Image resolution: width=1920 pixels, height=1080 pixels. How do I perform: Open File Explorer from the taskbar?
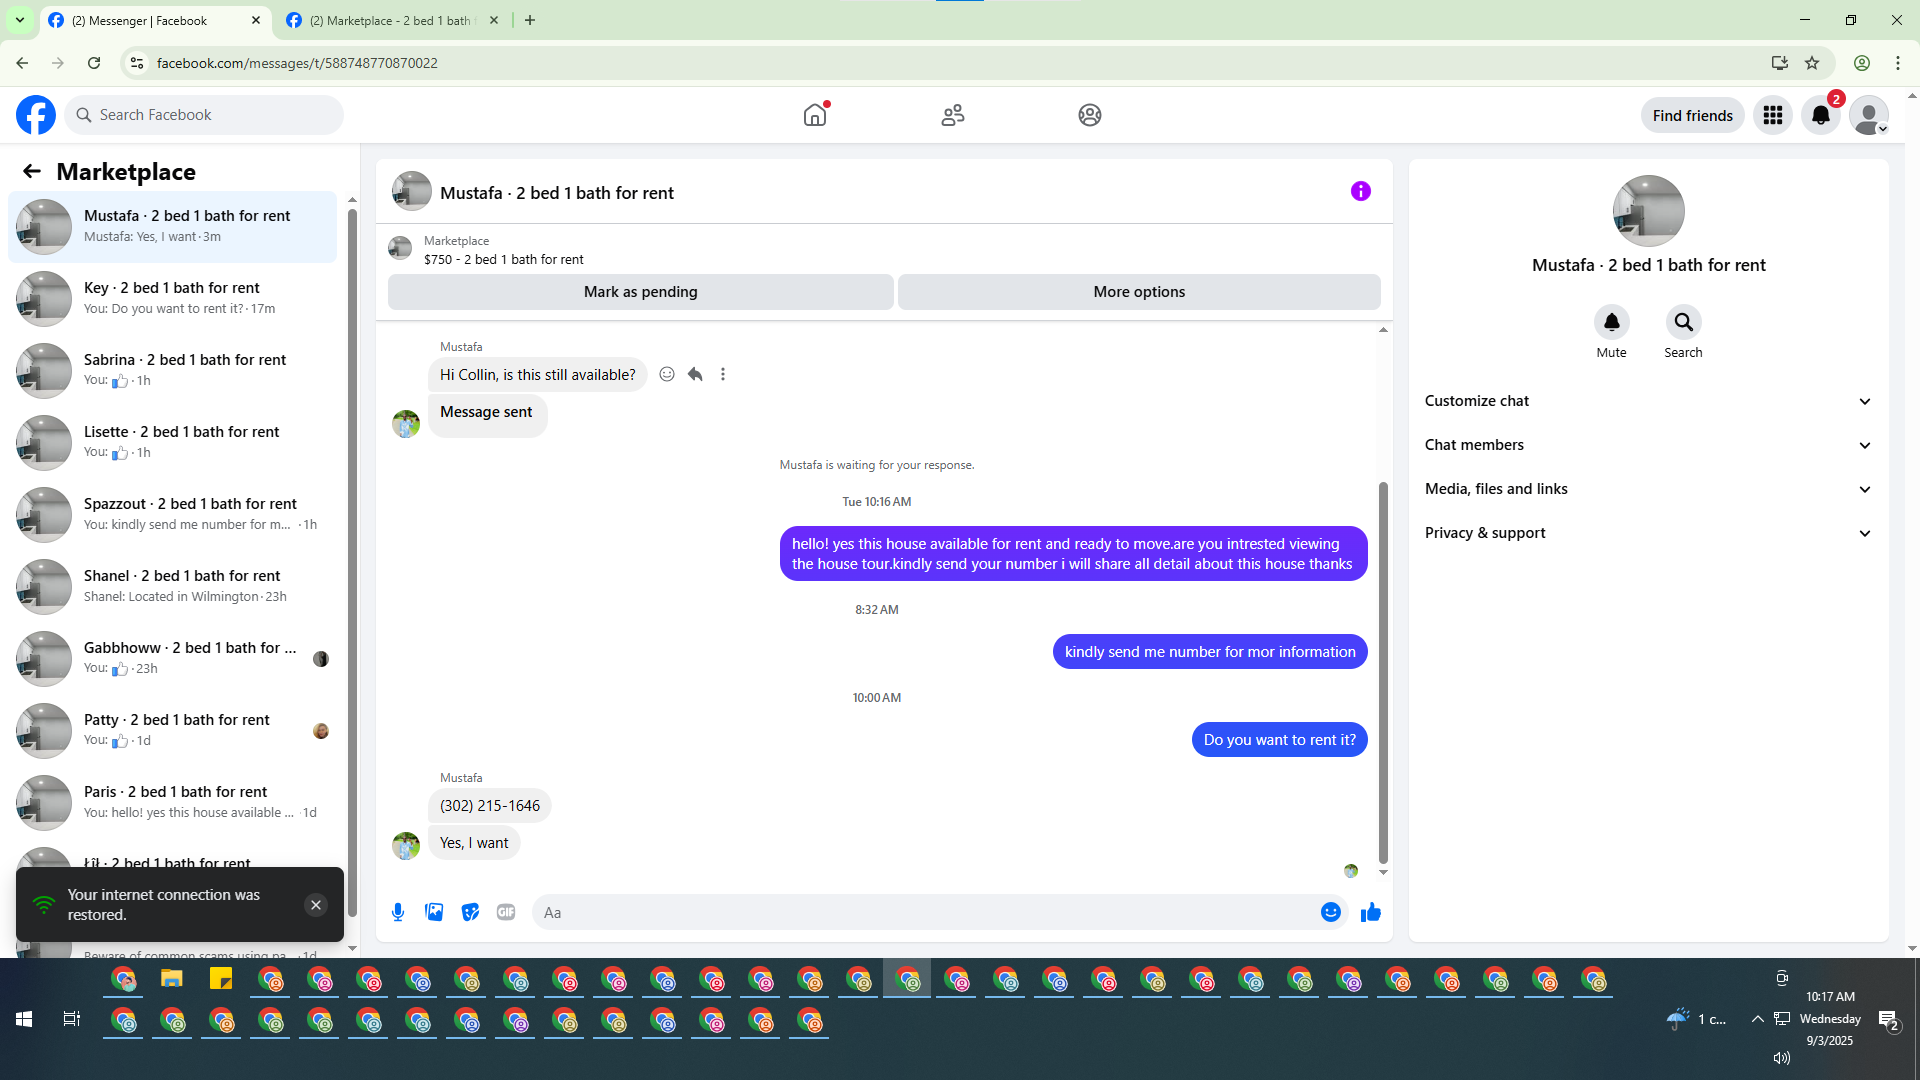click(172, 979)
